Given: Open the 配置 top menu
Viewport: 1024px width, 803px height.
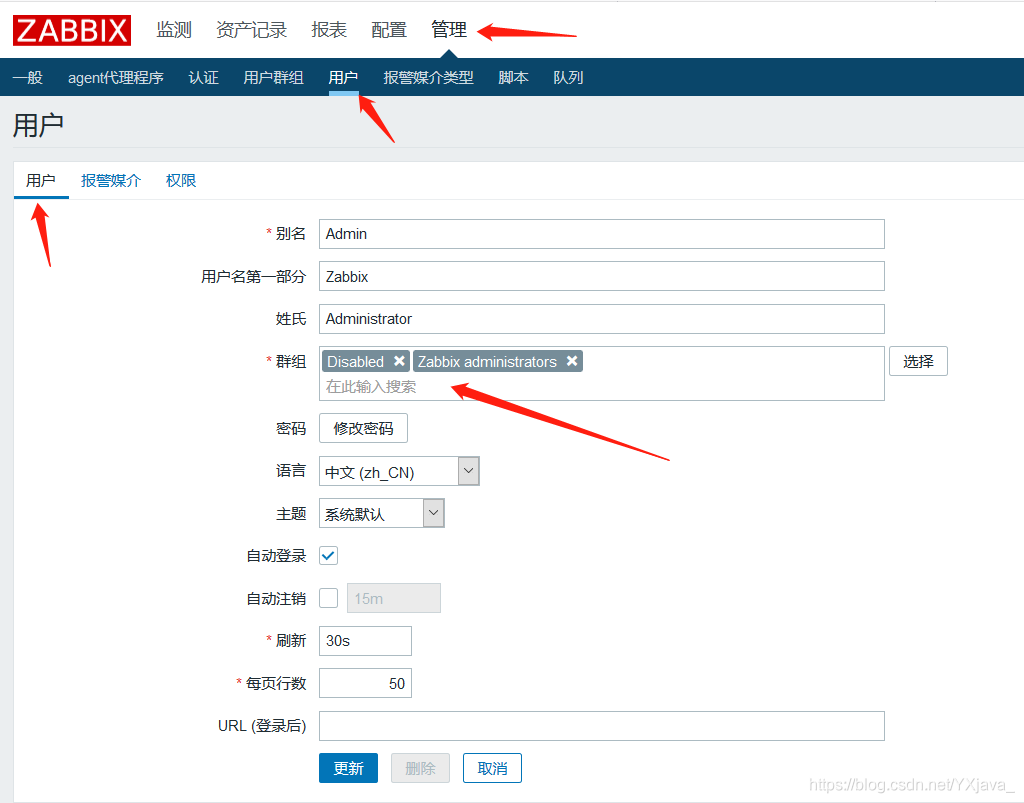Looking at the screenshot, I should (389, 30).
